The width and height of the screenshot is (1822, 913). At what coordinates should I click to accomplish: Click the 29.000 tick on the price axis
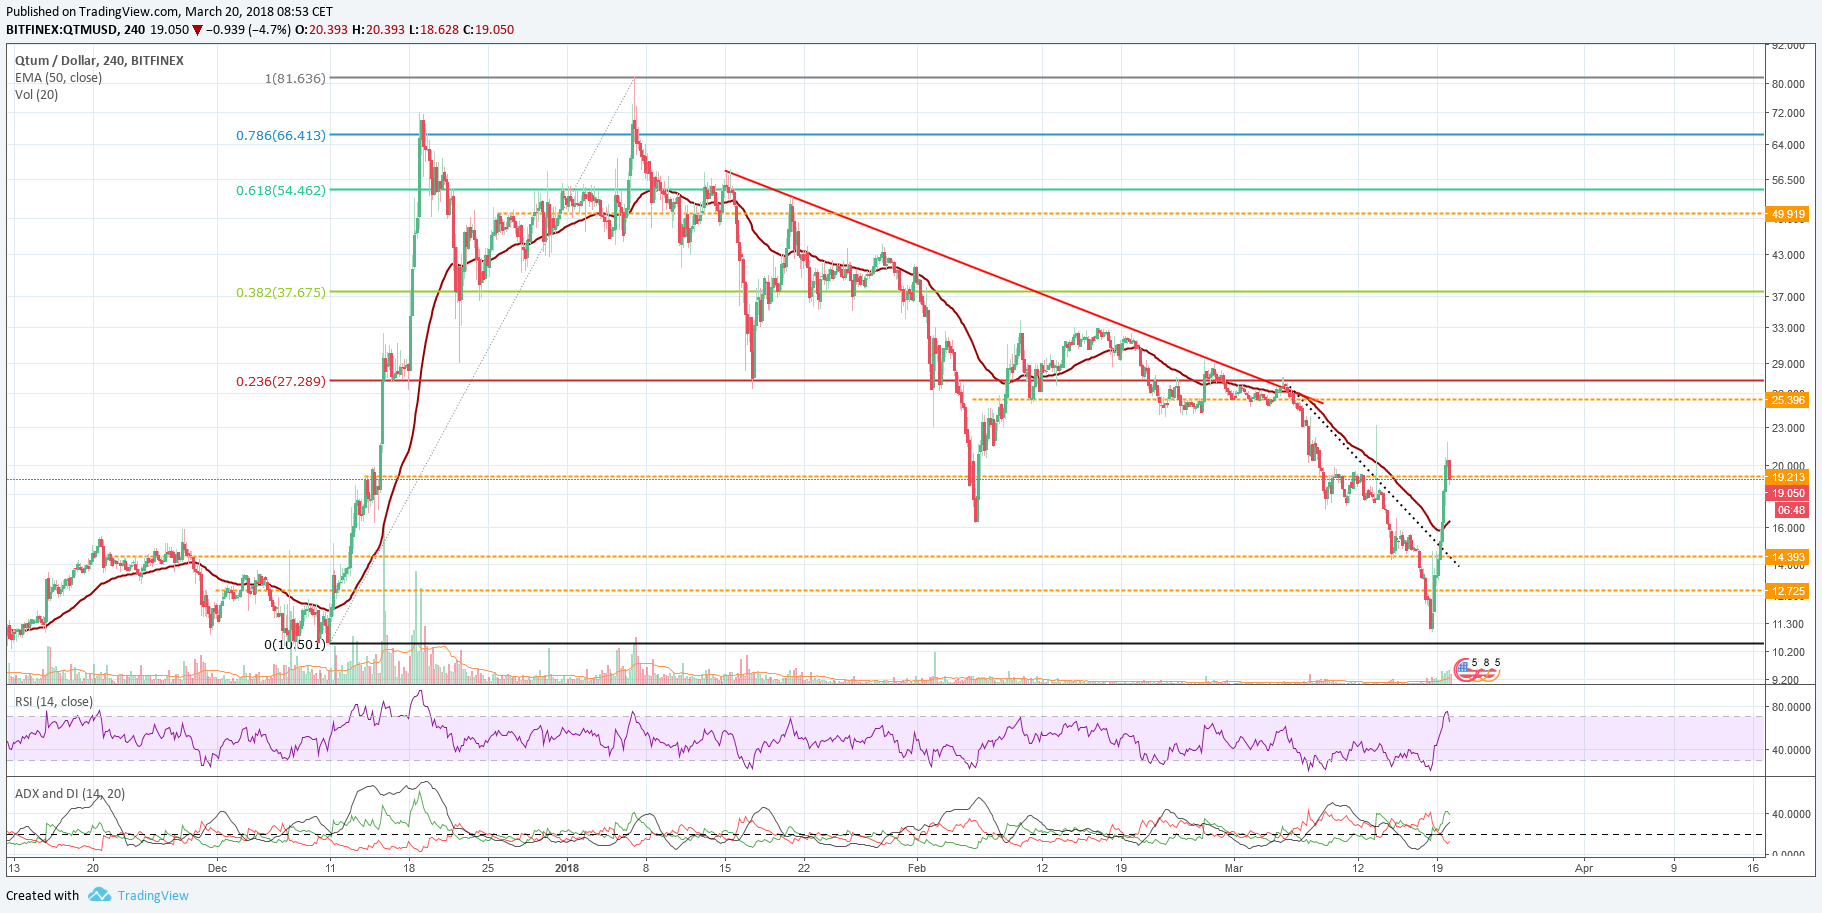click(x=1788, y=365)
